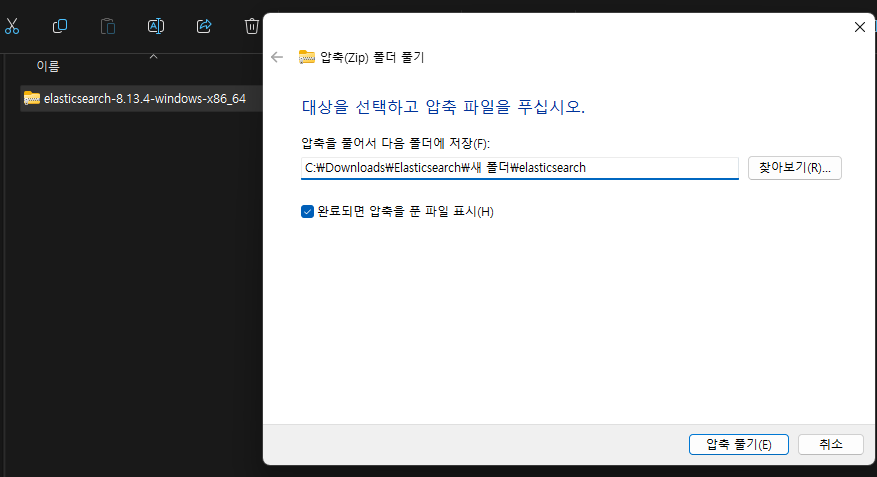Viewport: 877px width, 477px height.
Task: Click the Copy icon in Explorer toolbar
Action: 60,26
